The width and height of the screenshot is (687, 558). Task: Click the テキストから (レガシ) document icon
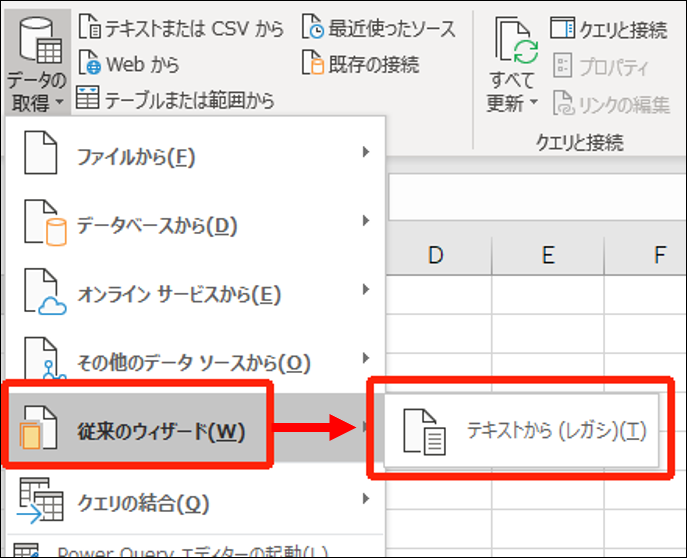424,432
